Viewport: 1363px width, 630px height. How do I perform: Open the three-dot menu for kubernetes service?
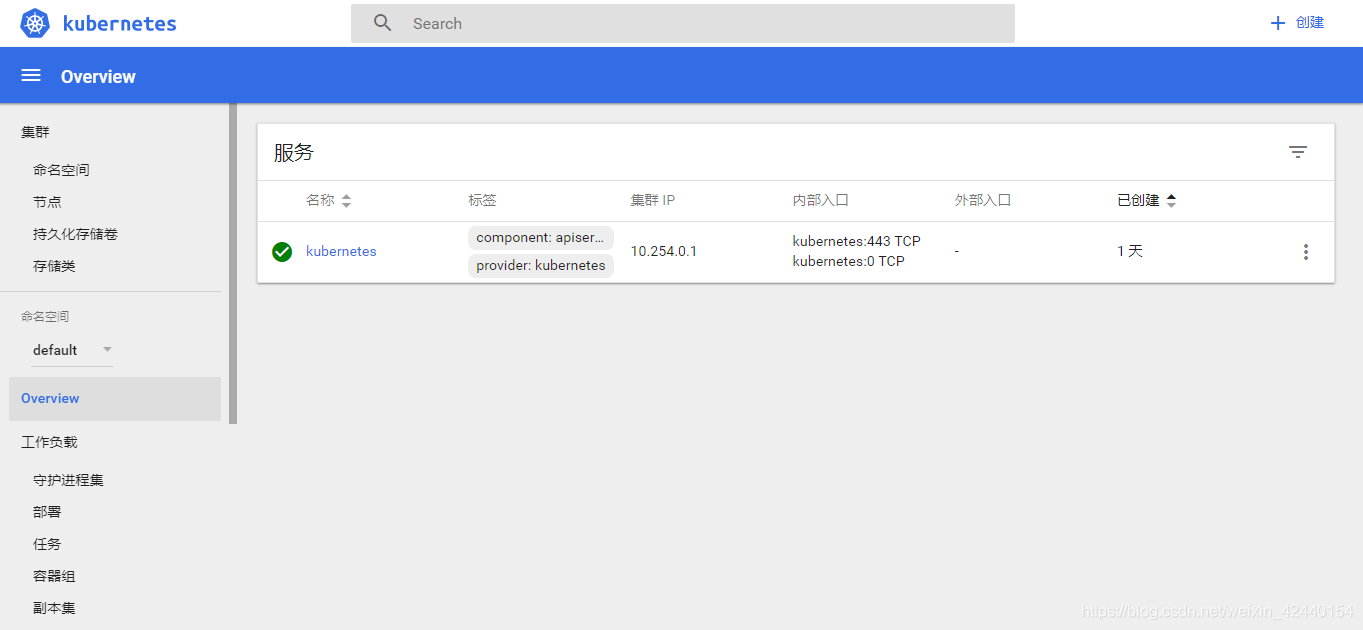point(1305,252)
